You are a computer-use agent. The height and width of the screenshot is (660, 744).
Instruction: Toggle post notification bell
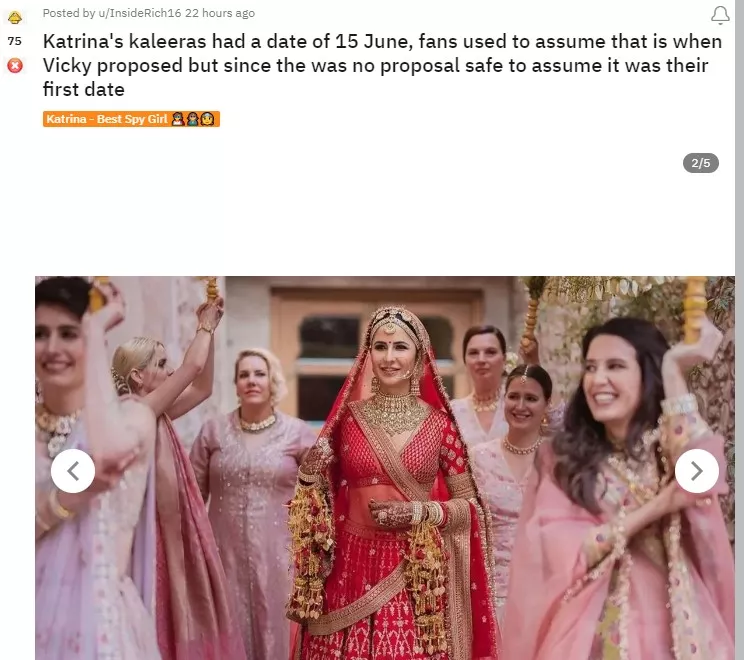720,15
